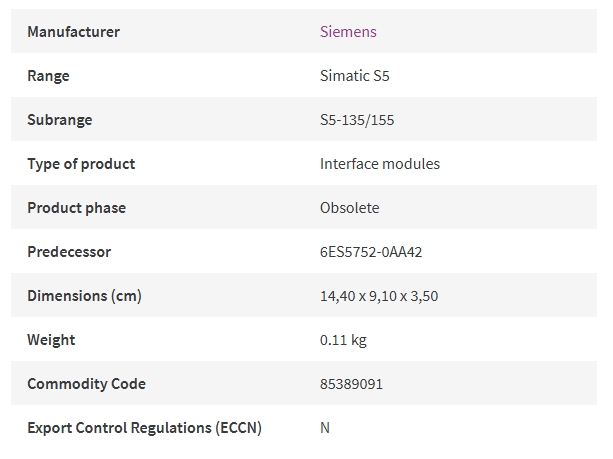Select the S5-135/155 subrange value
The image size is (613, 459).
[x=357, y=120]
